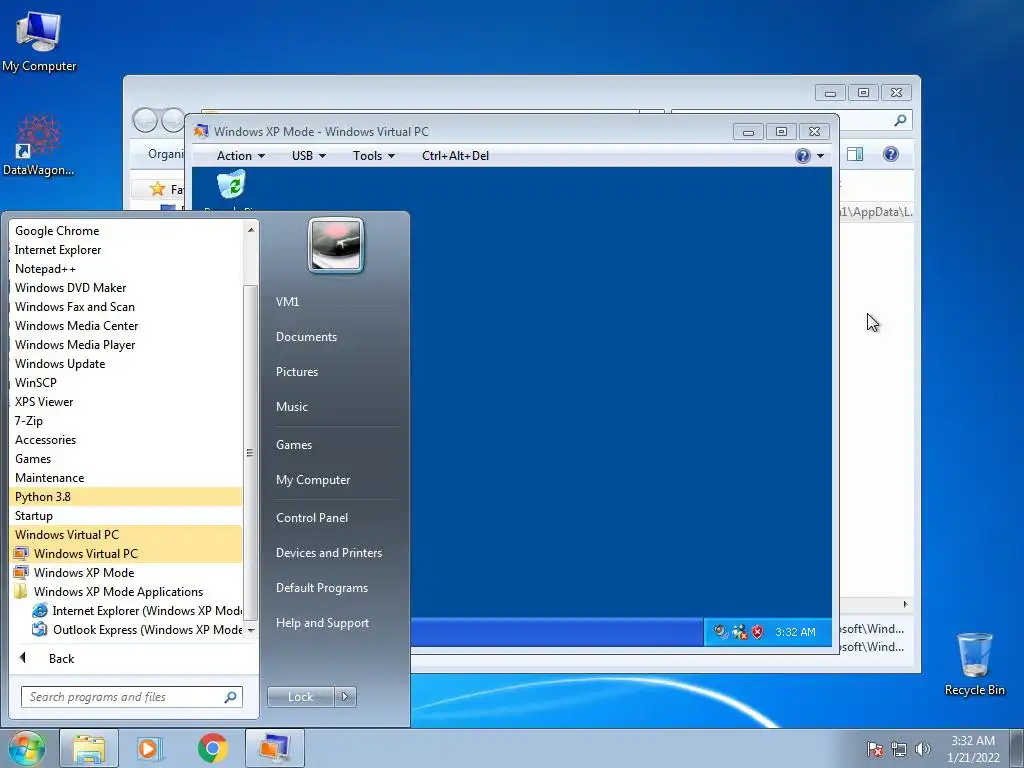This screenshot has width=1024, height=768.
Task: Send Ctrl+Alt+Del to virtual machine
Action: [x=455, y=155]
